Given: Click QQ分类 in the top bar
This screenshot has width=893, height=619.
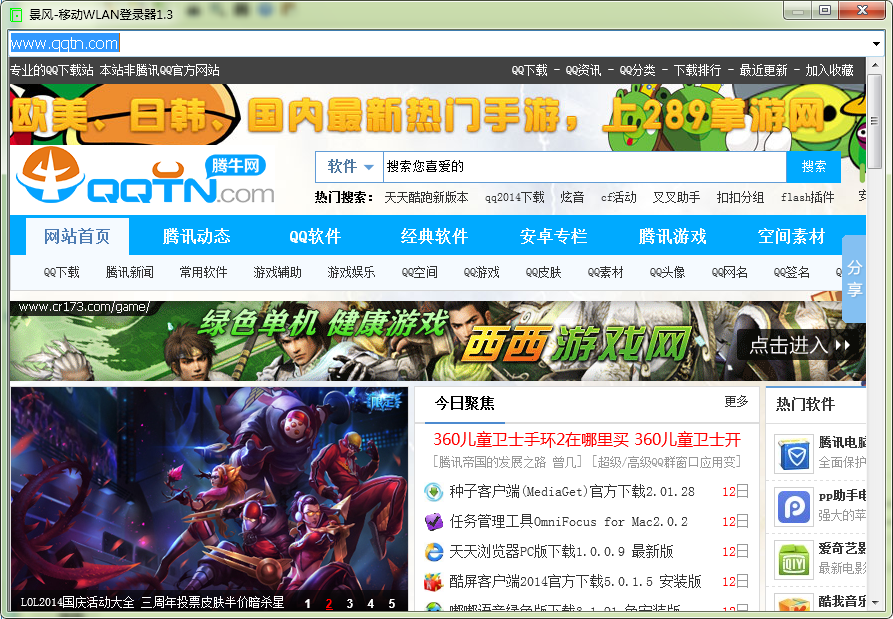Looking at the screenshot, I should (x=637, y=70).
